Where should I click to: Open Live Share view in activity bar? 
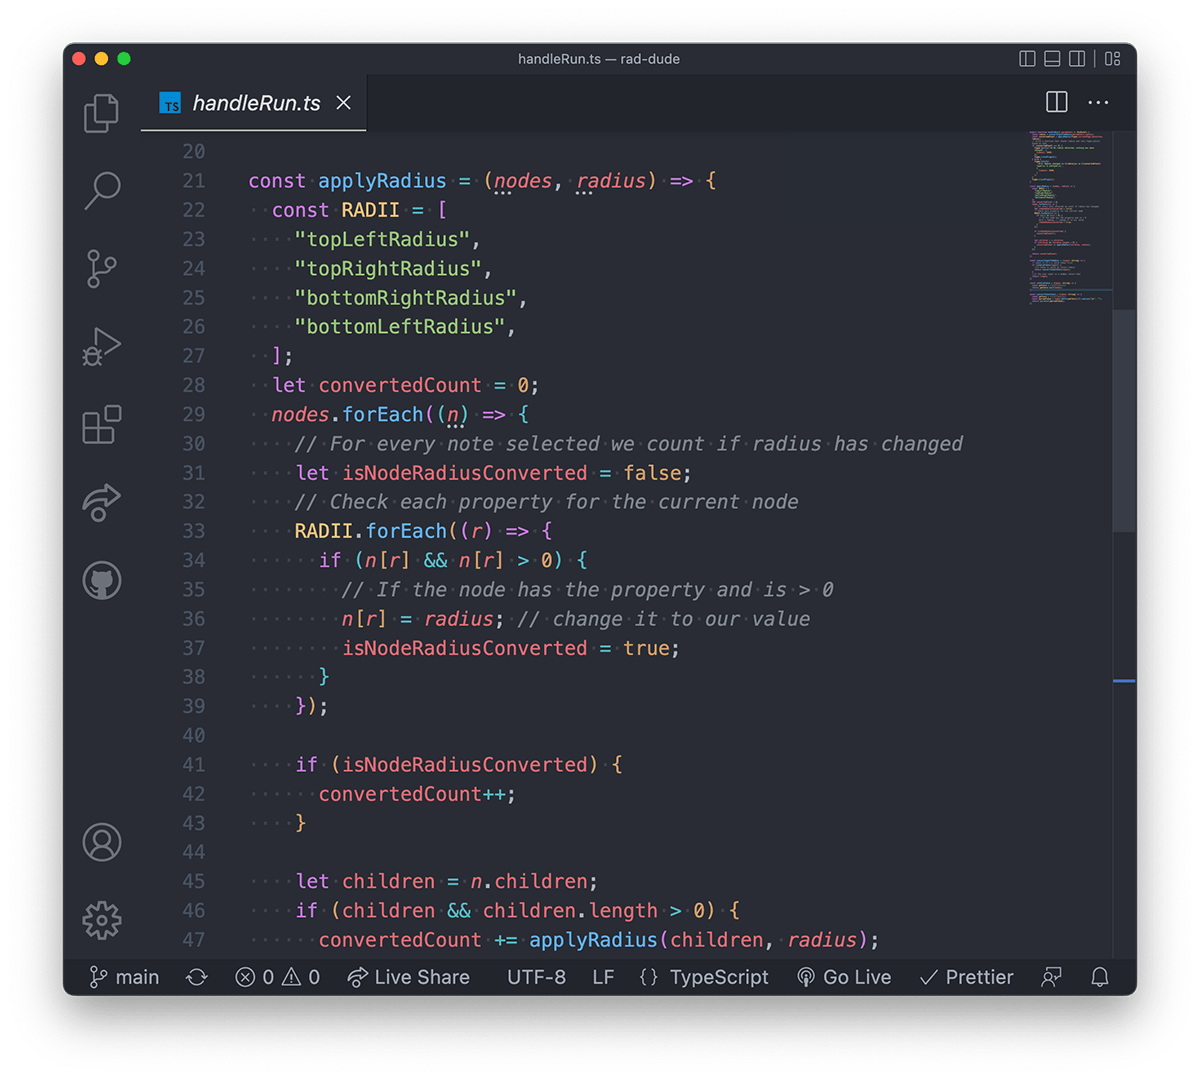tap(101, 502)
